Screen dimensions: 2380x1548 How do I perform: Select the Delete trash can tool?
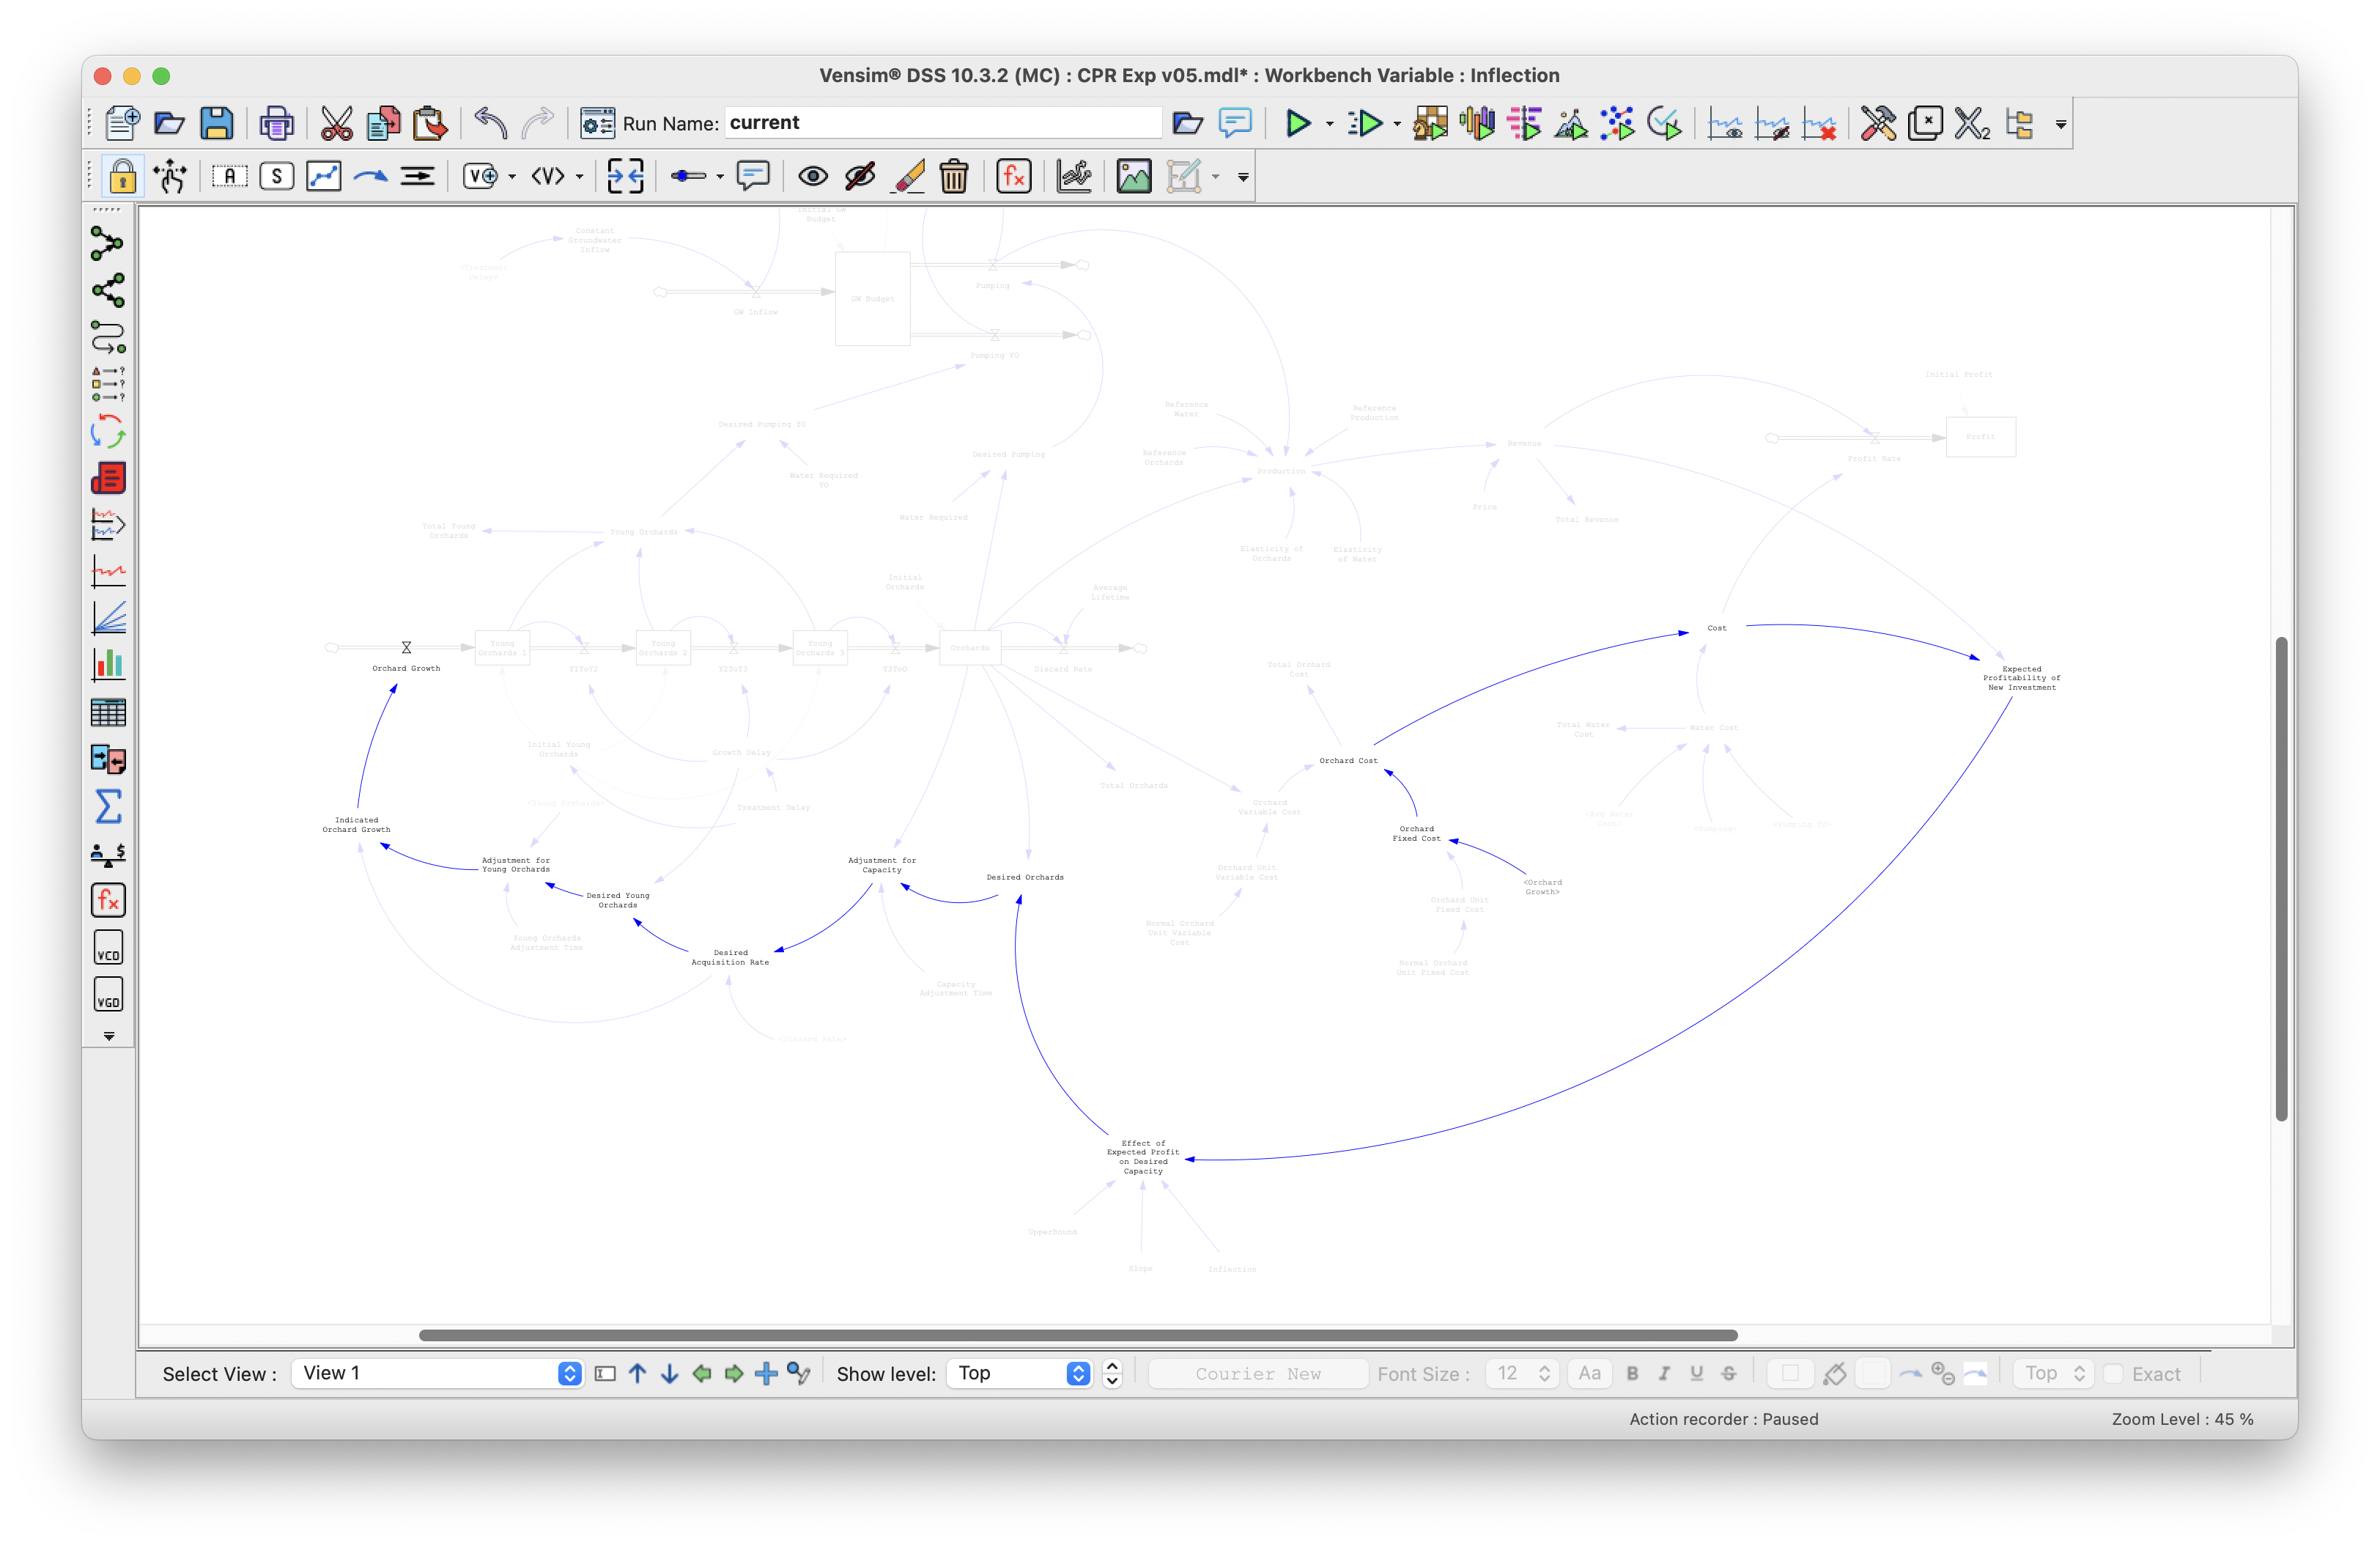pos(954,176)
